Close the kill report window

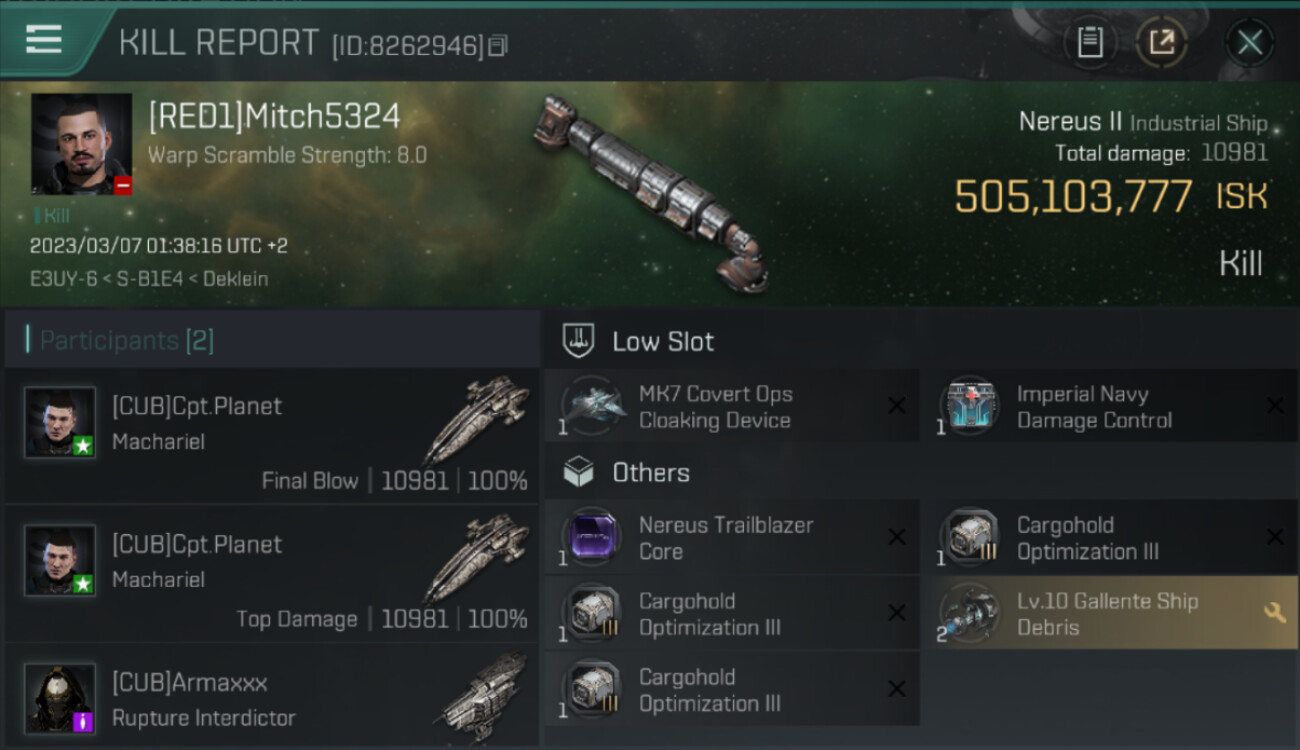pyautogui.click(x=1250, y=42)
